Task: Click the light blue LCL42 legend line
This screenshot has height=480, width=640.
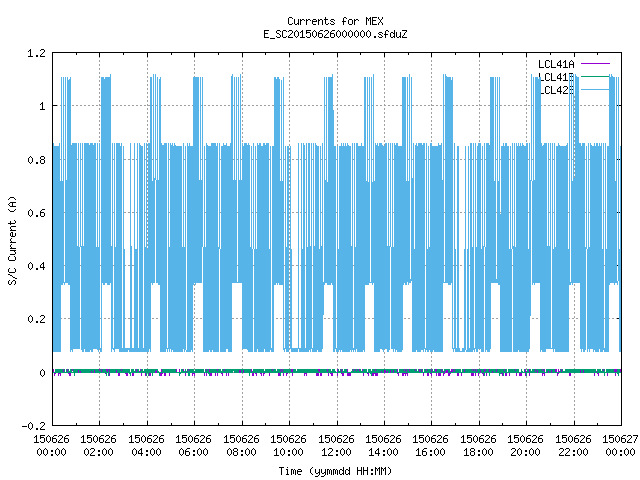Action: 595,89
